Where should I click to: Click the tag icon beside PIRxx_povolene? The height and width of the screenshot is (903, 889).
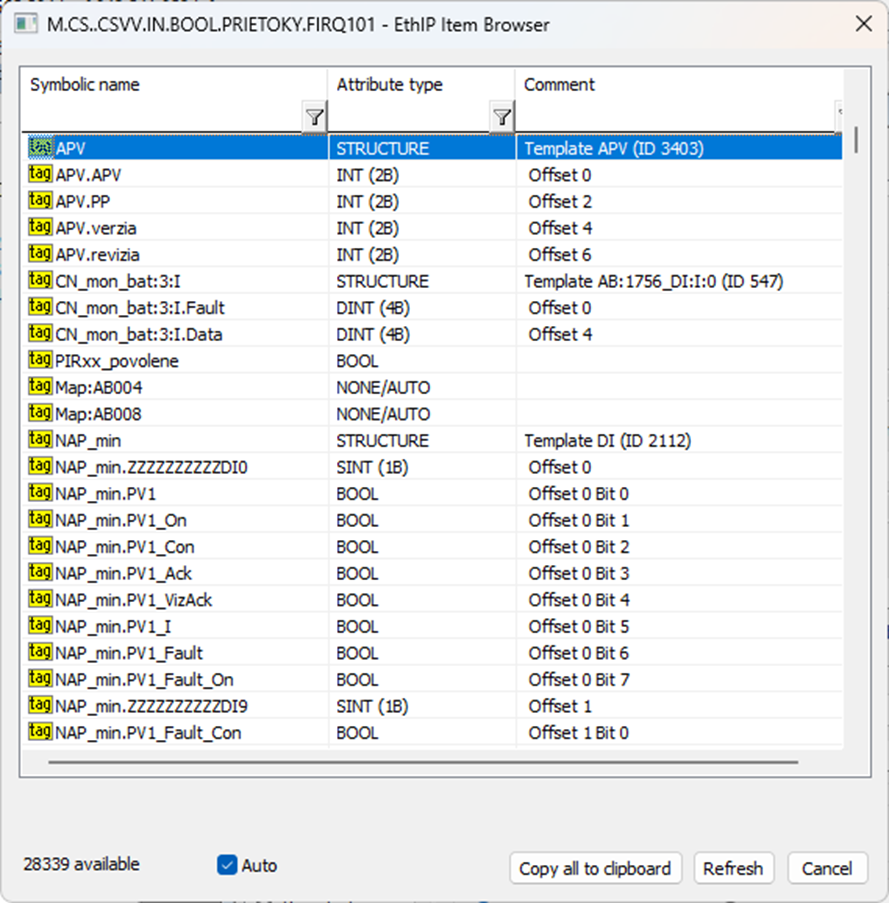point(41,361)
